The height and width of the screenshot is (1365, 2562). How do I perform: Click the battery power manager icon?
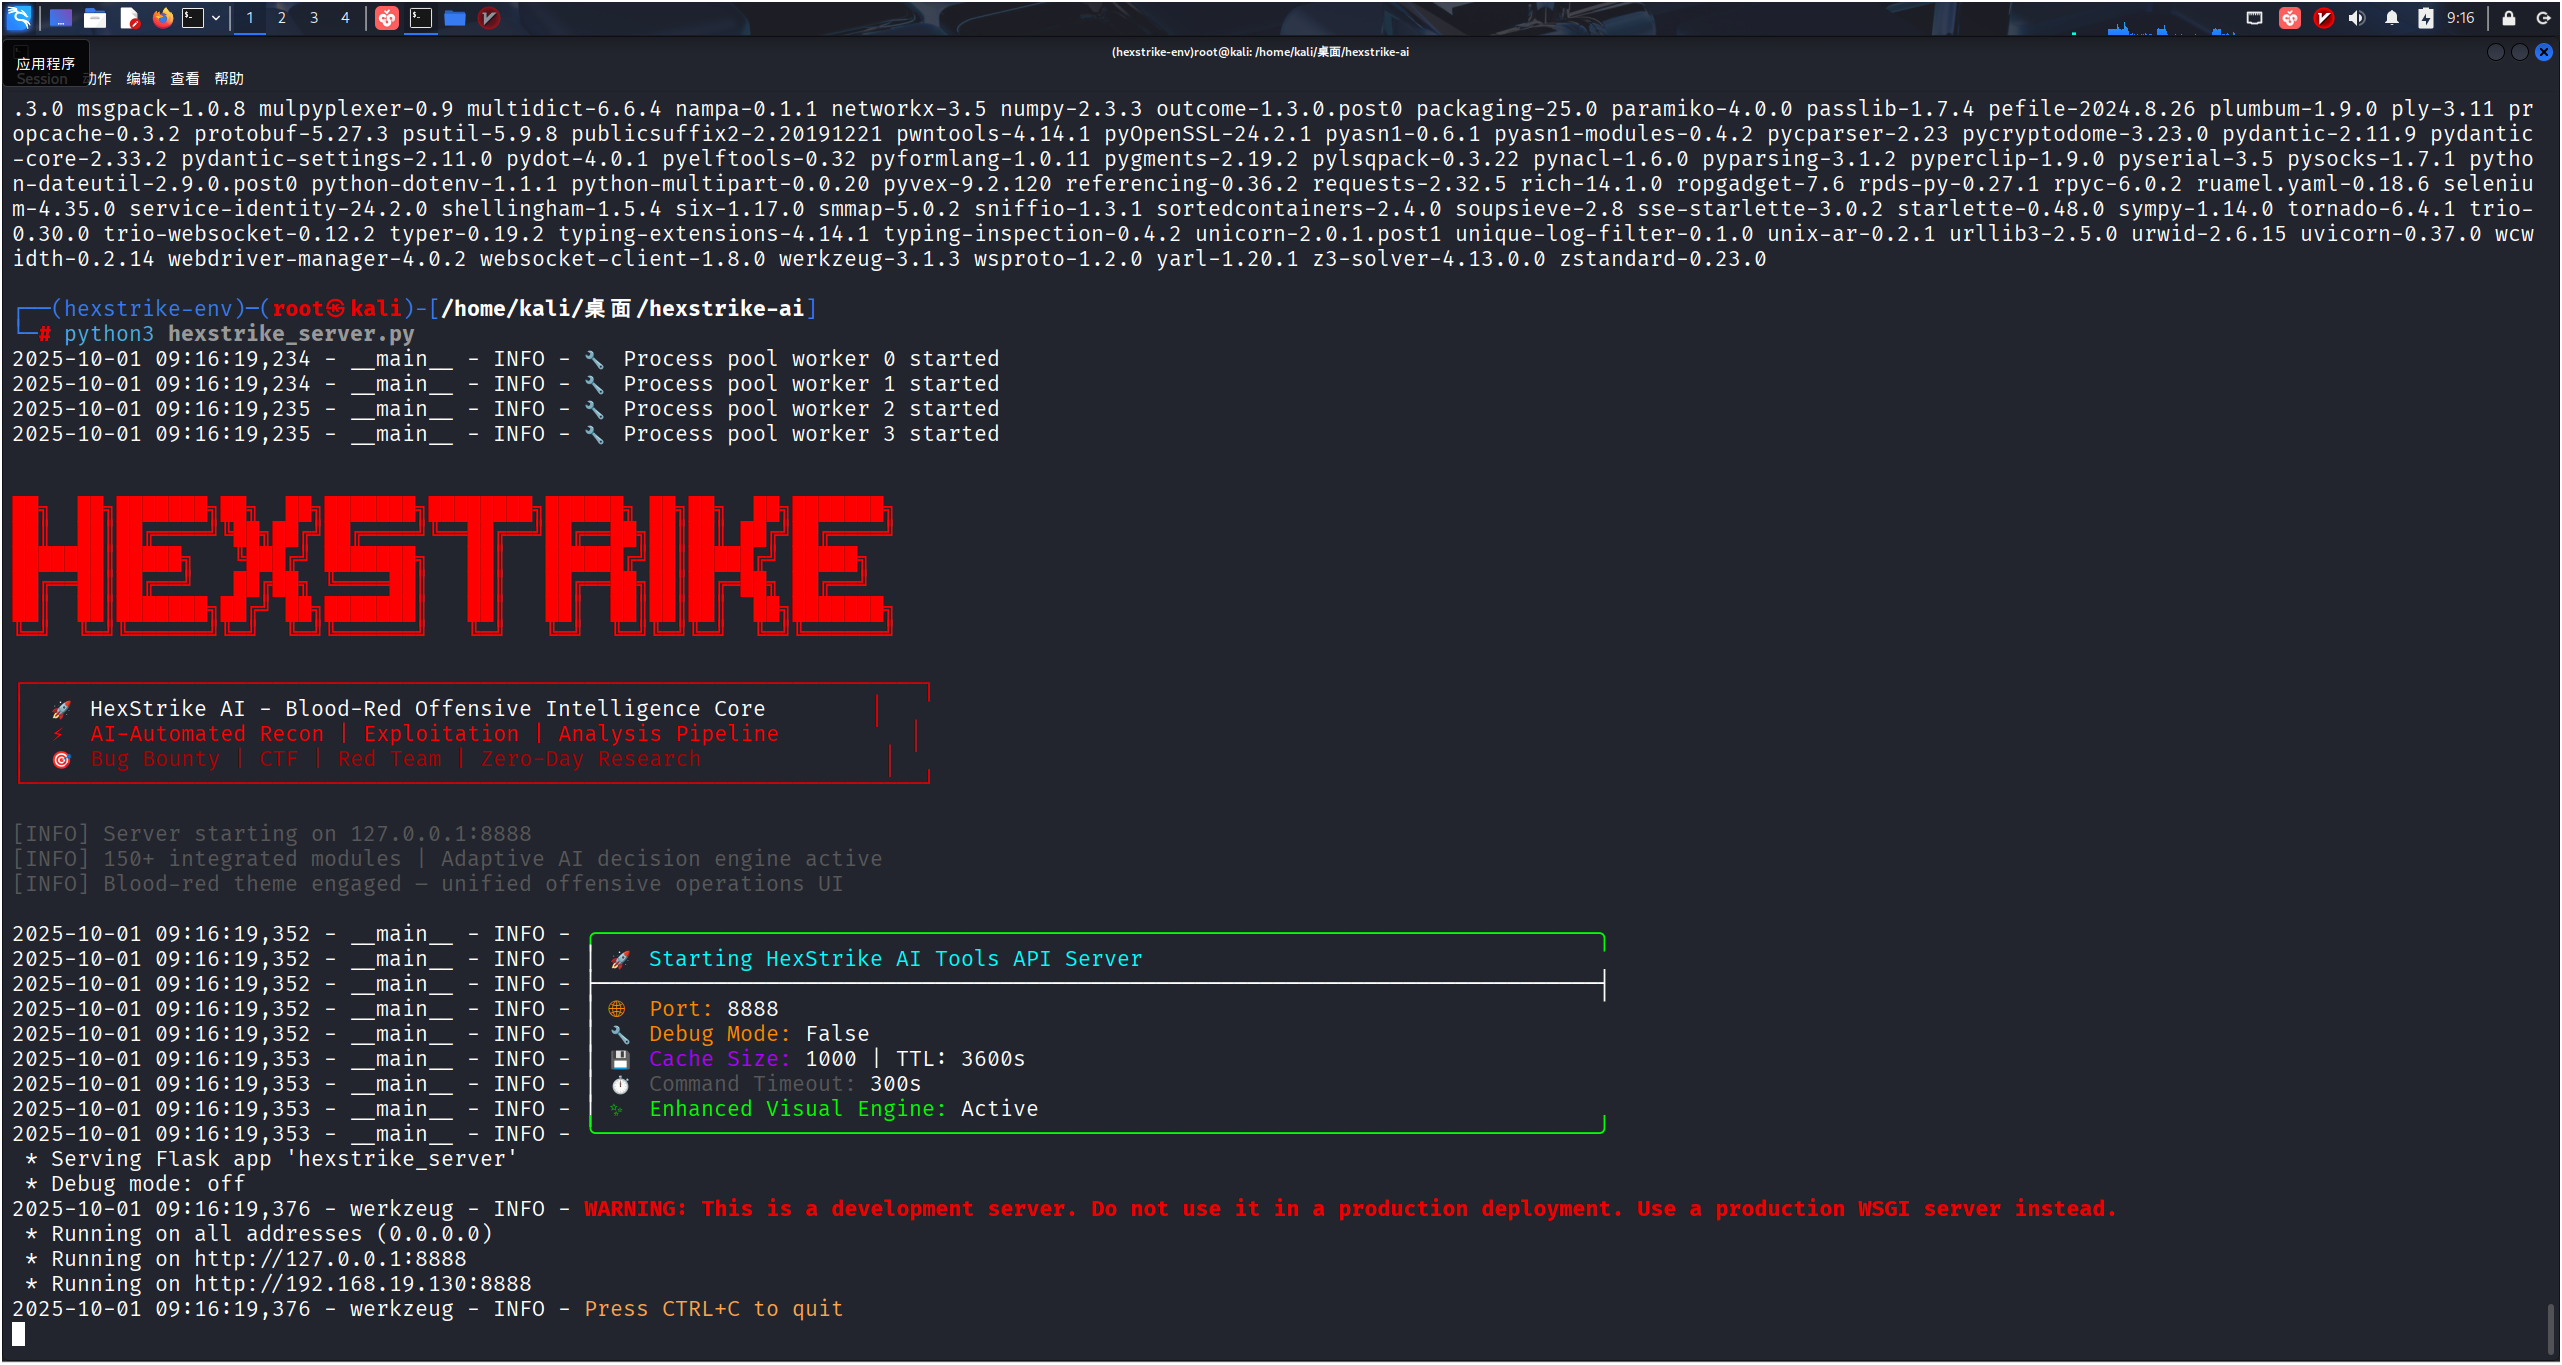[2425, 18]
